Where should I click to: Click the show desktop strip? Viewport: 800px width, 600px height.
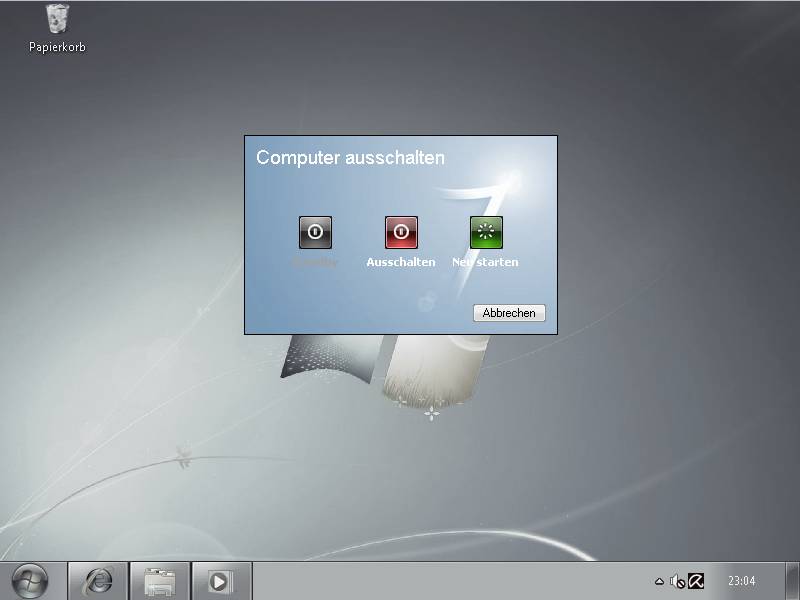click(792, 581)
